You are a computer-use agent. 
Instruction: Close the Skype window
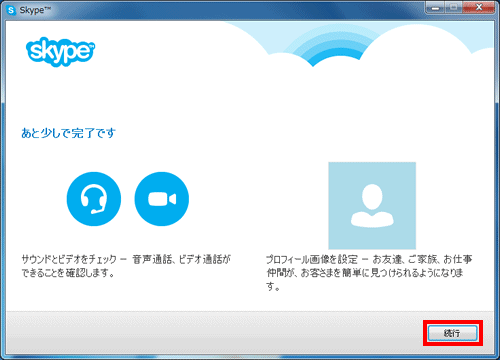click(x=479, y=7)
